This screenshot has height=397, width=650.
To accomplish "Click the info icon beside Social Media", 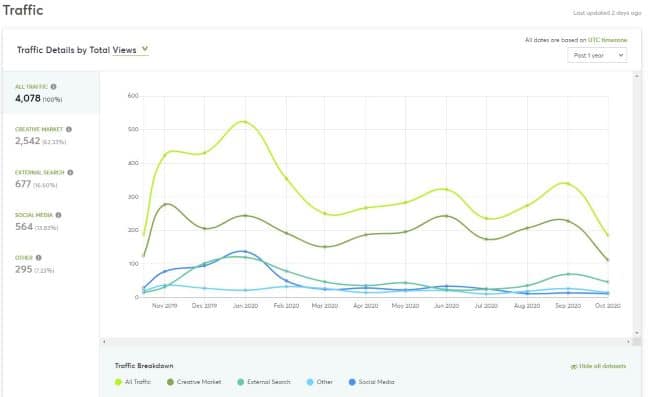I will tap(58, 215).
